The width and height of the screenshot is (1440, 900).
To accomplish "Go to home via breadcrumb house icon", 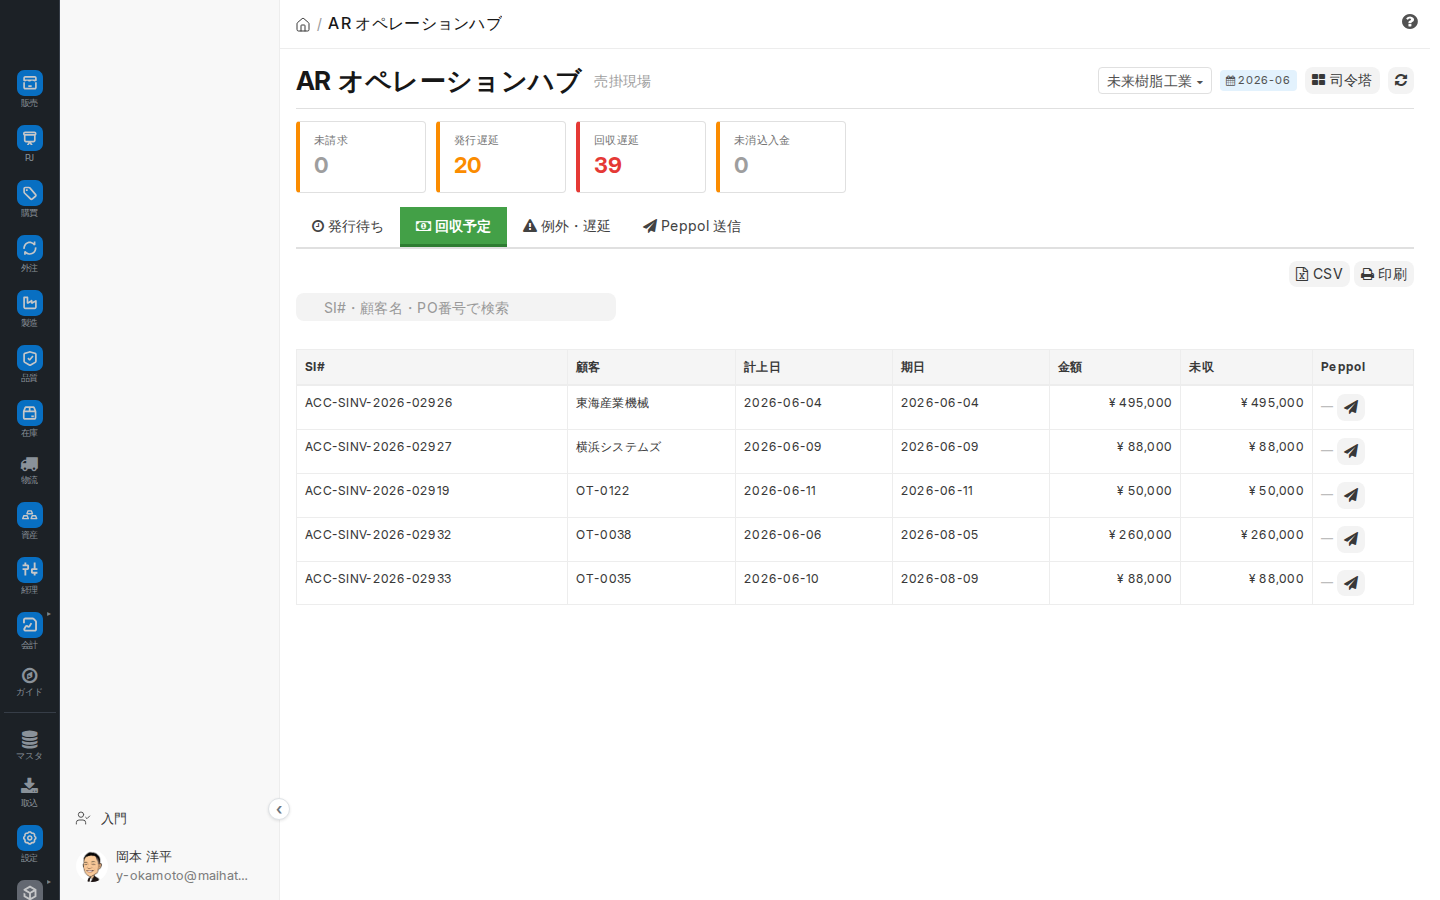I will (x=303, y=25).
